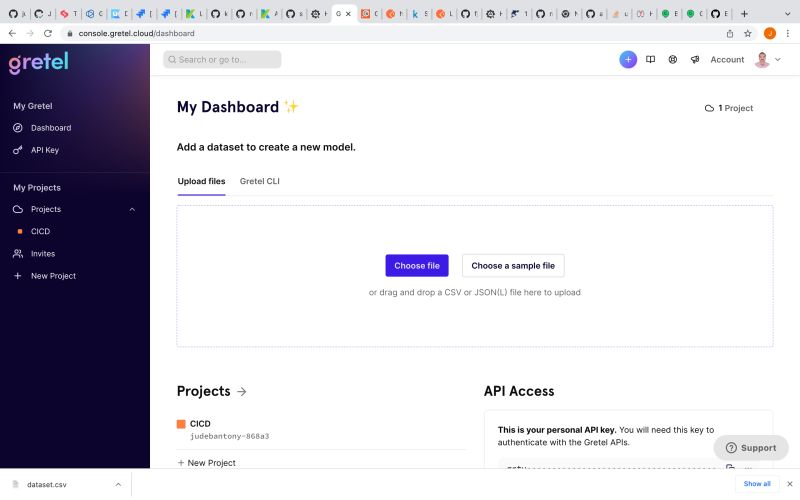
Task: Reload the page
Action: pos(48,33)
